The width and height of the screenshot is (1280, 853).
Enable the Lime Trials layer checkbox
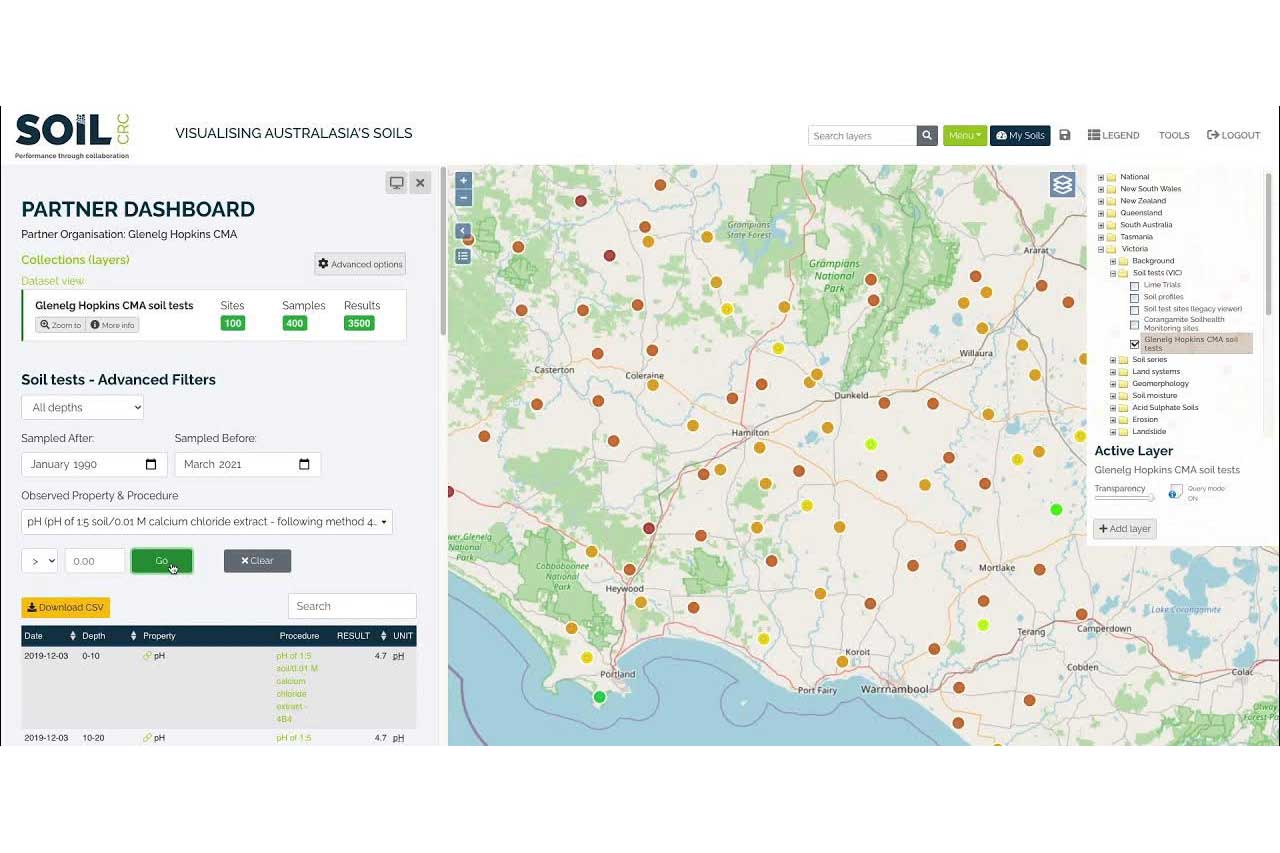1134,286
